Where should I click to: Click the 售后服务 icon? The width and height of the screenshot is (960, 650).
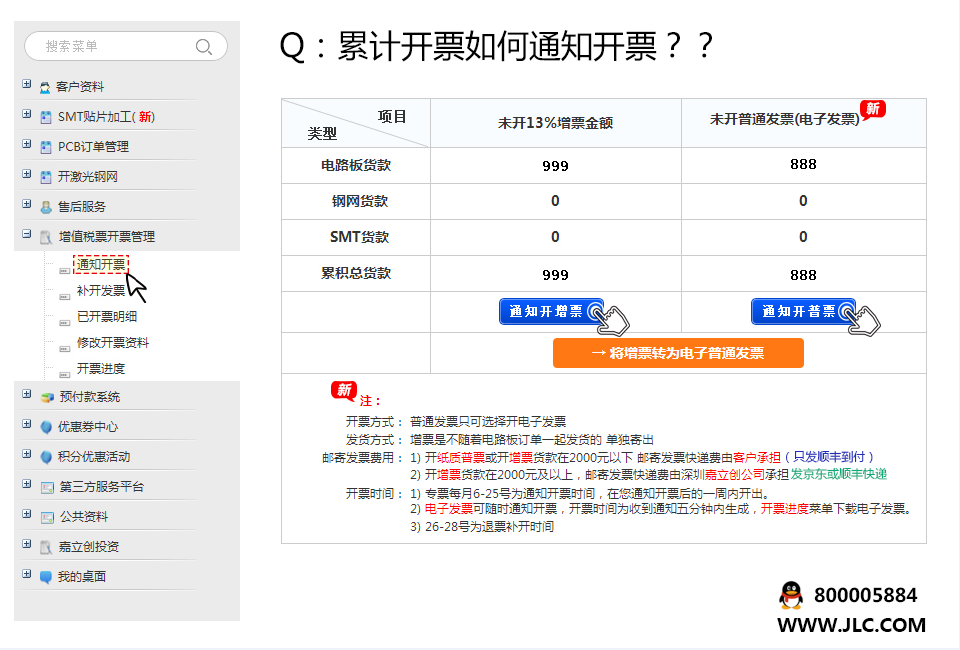[46, 208]
